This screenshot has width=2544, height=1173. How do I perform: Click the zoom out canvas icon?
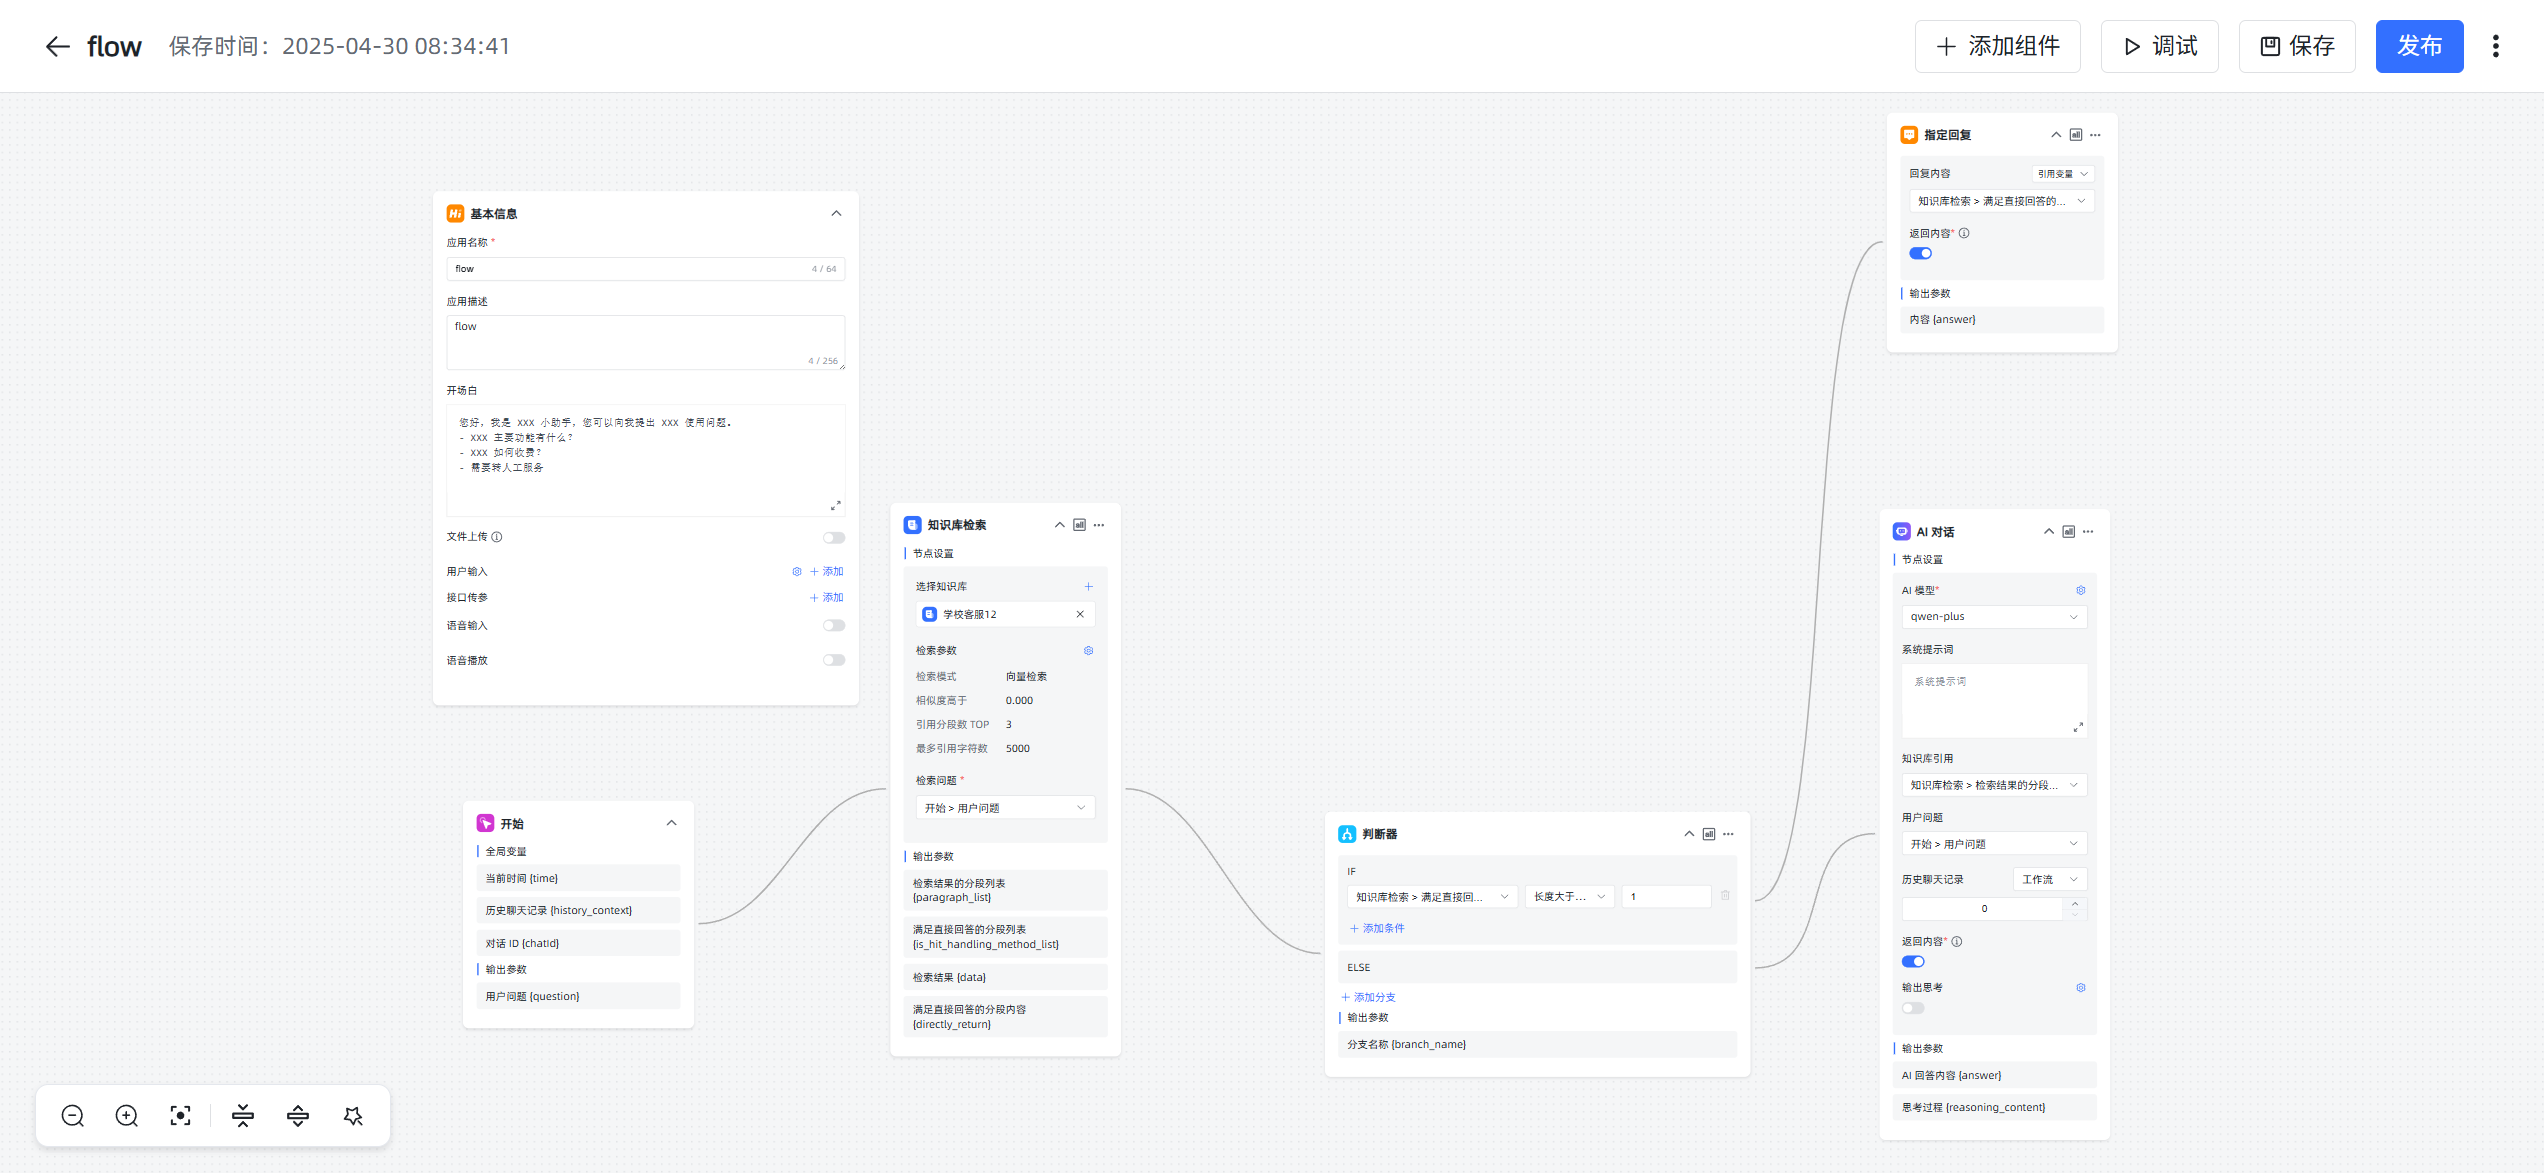pos(73,1116)
